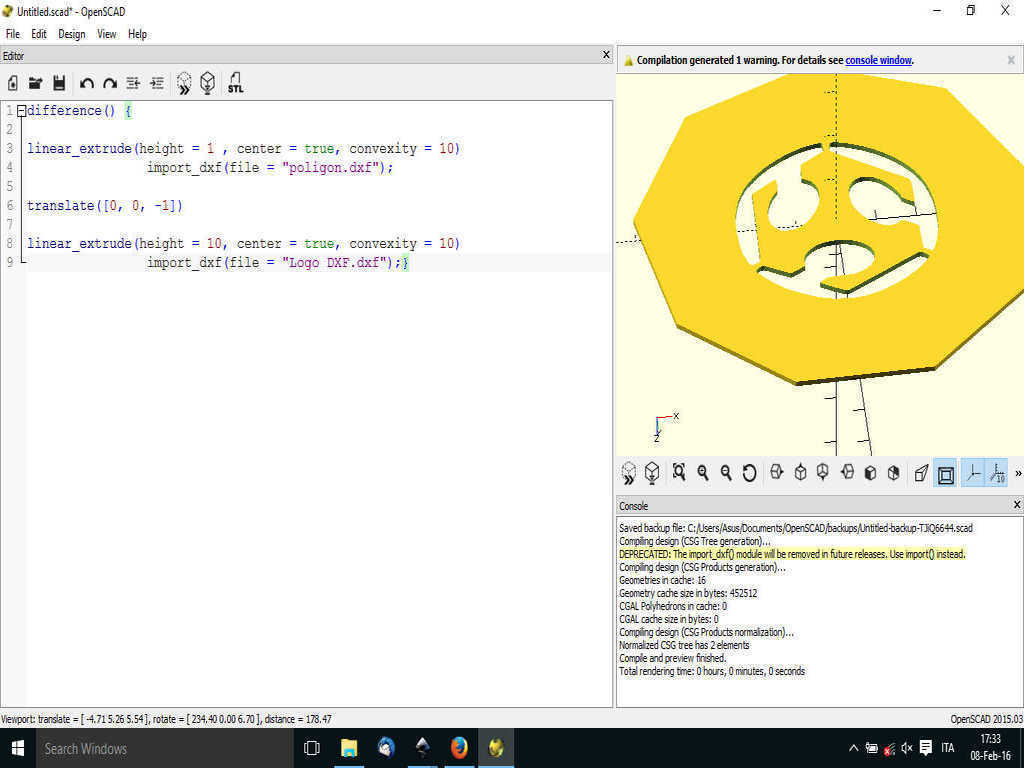
Task: Toggle orthogonal projection
Action: tap(946, 473)
